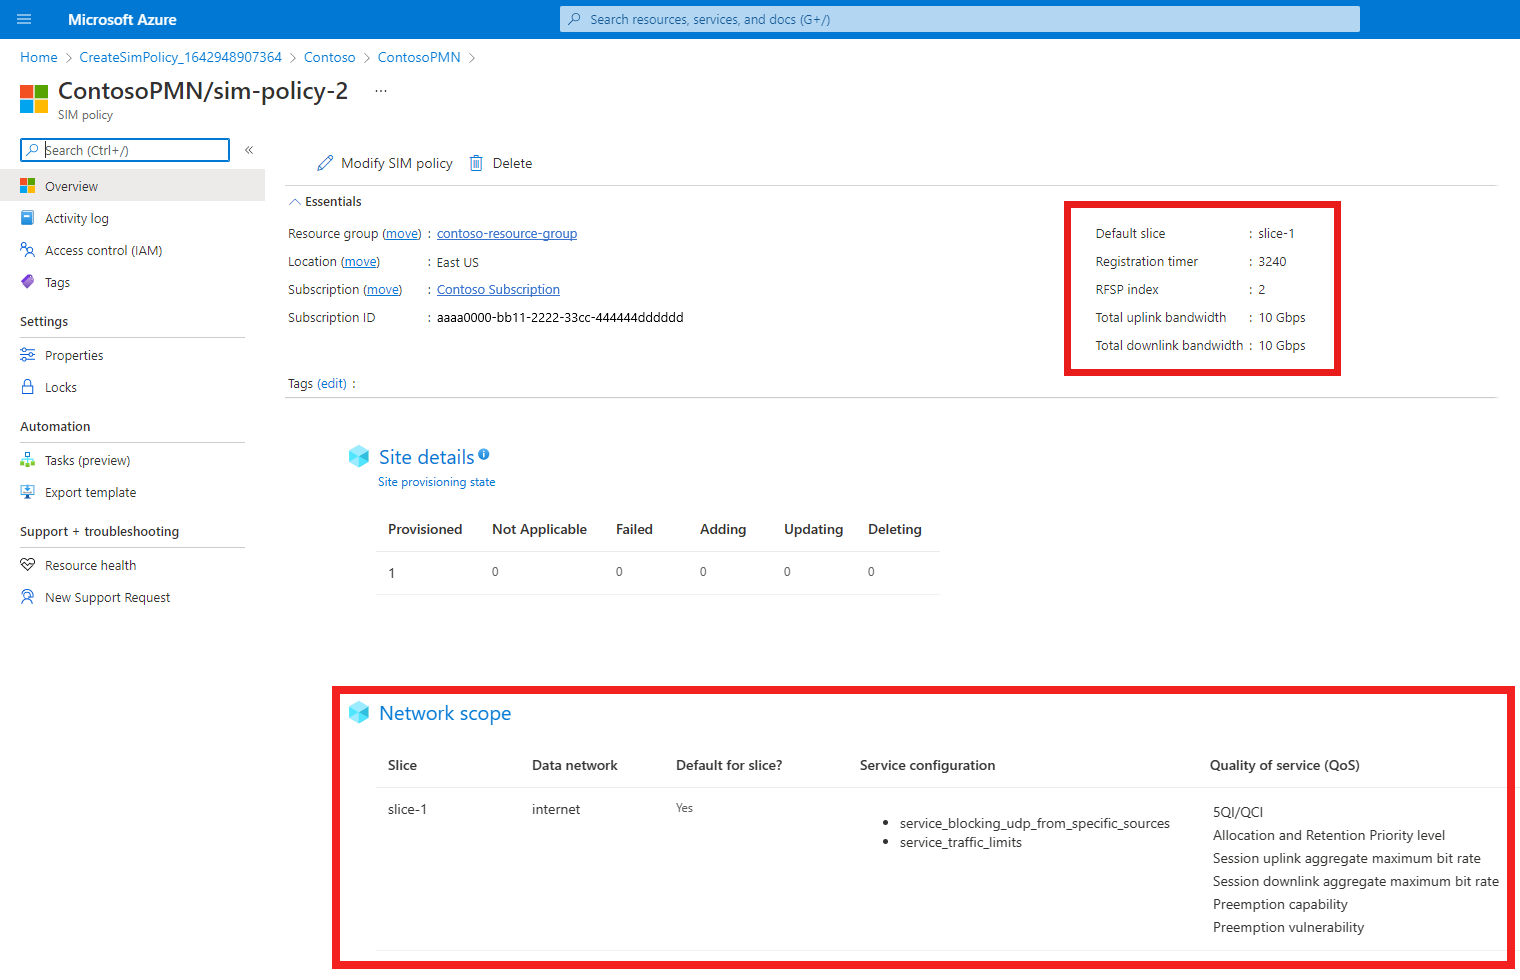Viewport: 1520px width, 980px height.
Task: Click the Total downlink bandwidth 10 Gbps value
Action: pyautogui.click(x=1282, y=345)
